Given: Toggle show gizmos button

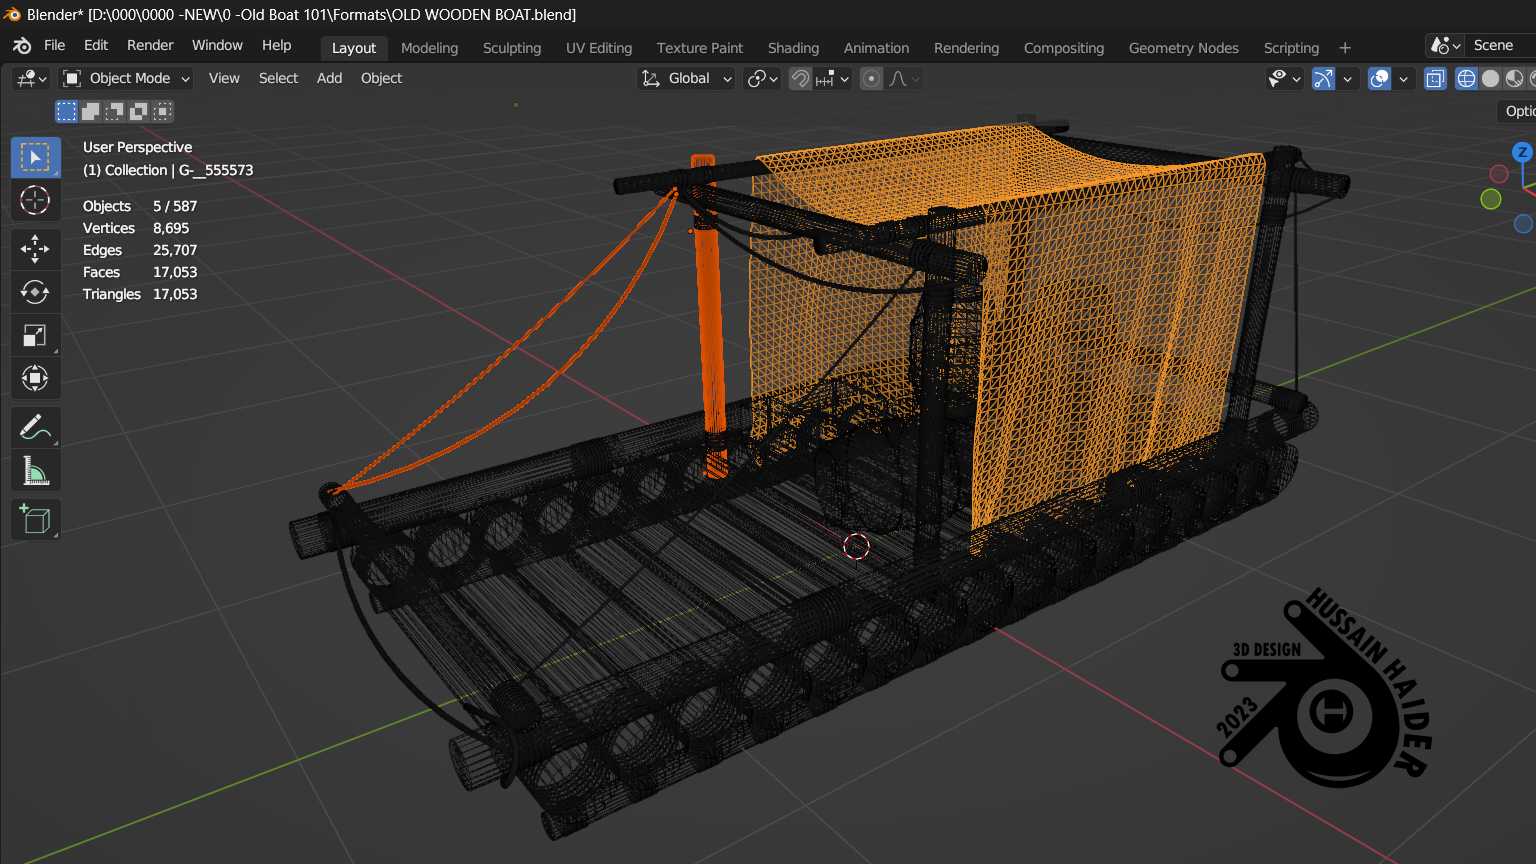Looking at the screenshot, I should point(1323,78).
